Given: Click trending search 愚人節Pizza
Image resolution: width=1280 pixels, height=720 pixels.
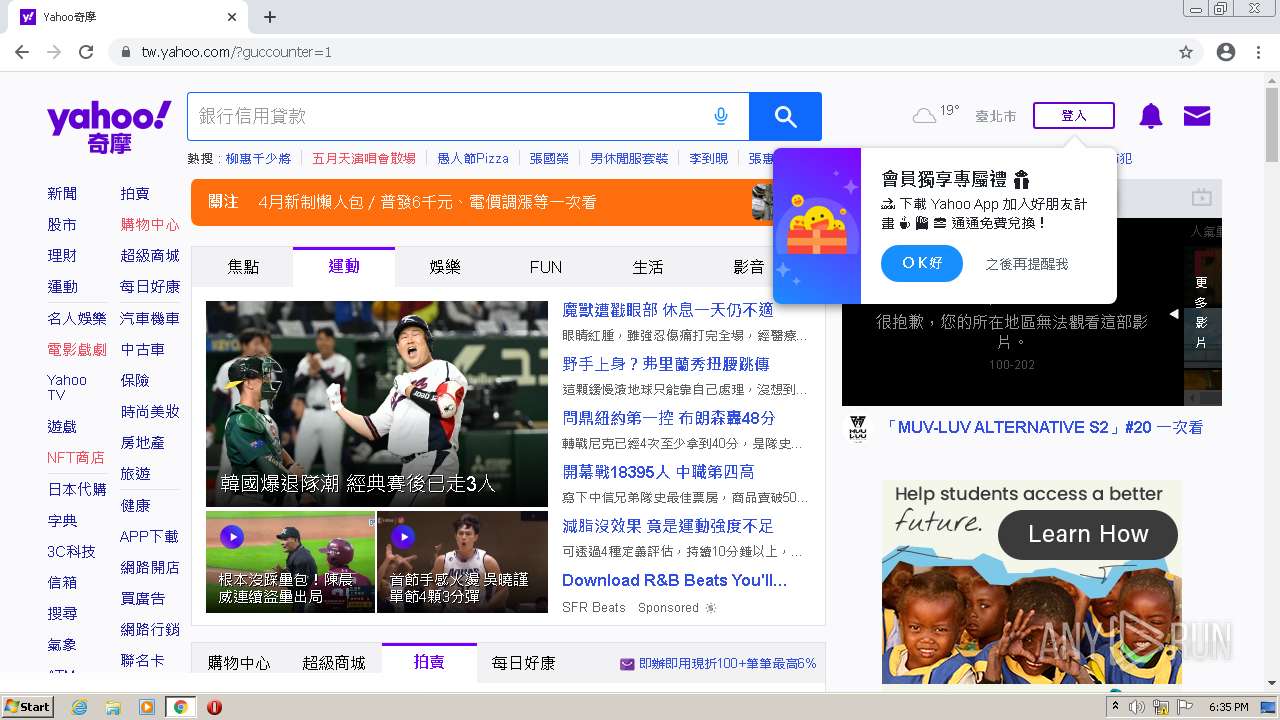Looking at the screenshot, I should pyautogui.click(x=473, y=159).
